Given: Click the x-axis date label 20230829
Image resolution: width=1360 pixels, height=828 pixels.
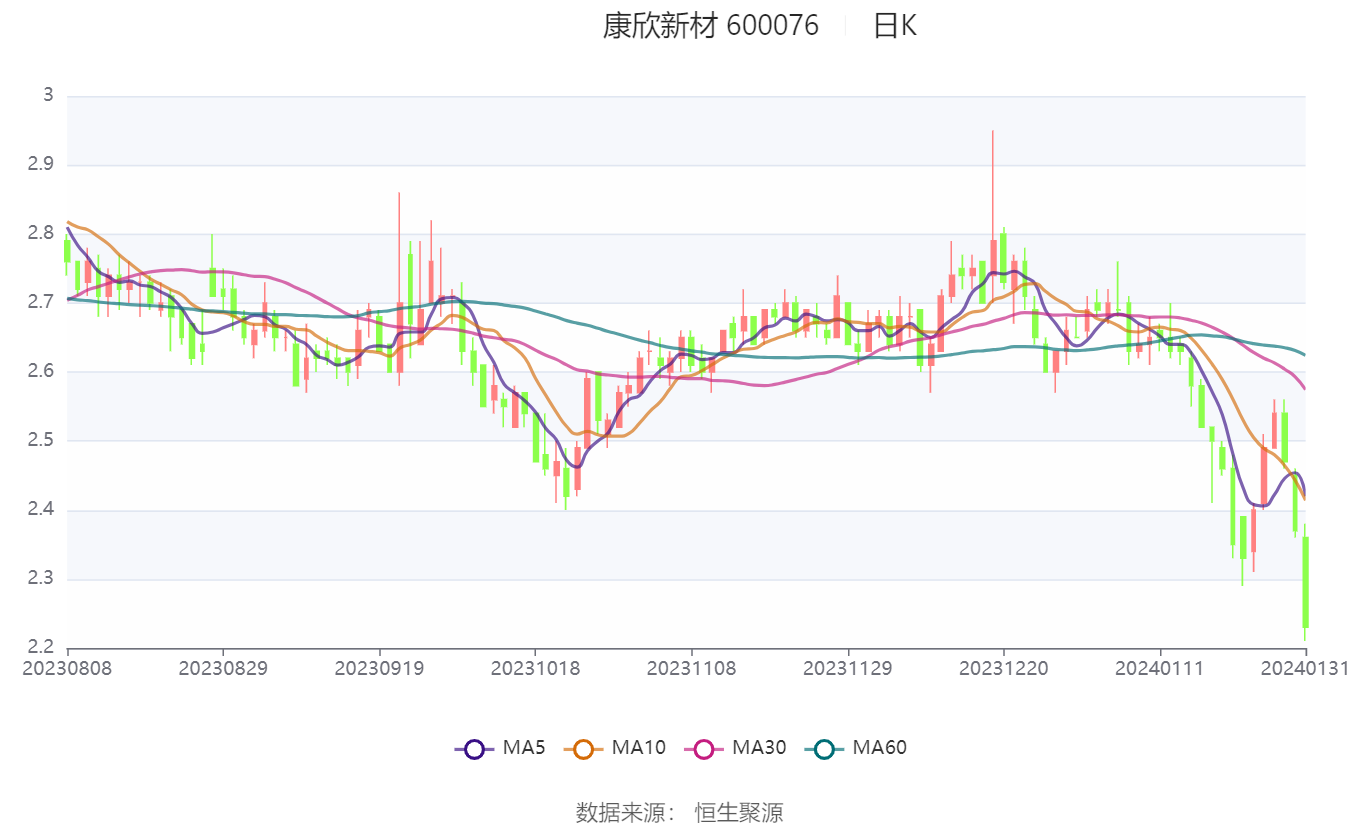Looking at the screenshot, I should (x=223, y=668).
